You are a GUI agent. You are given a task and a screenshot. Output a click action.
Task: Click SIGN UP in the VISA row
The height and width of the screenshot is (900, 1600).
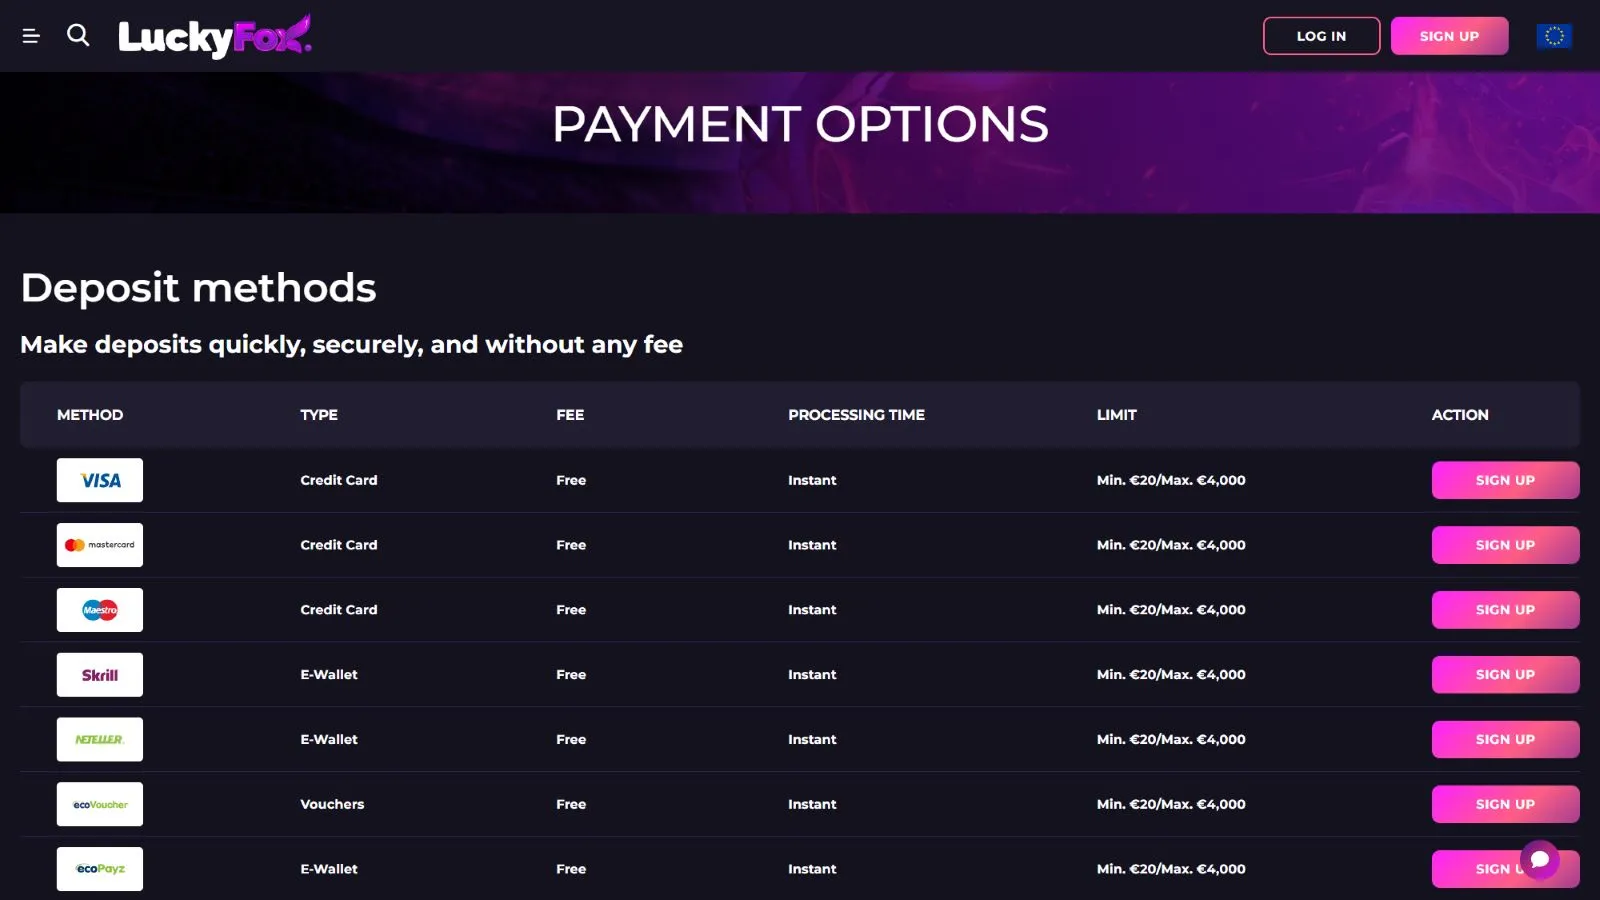pos(1505,480)
